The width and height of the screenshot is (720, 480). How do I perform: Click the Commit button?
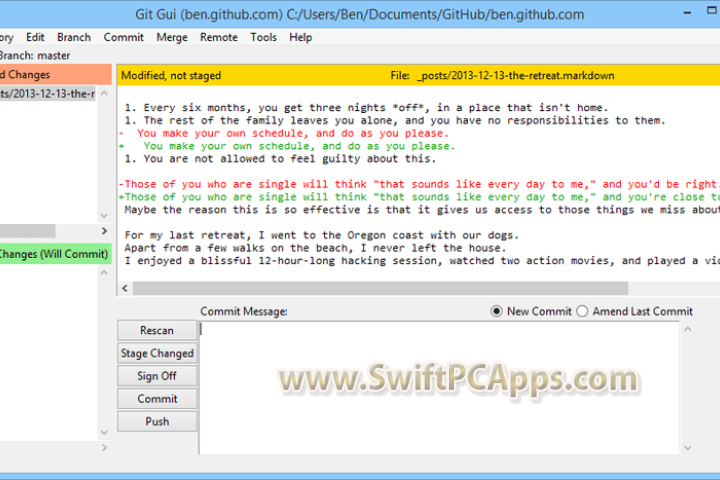157,399
